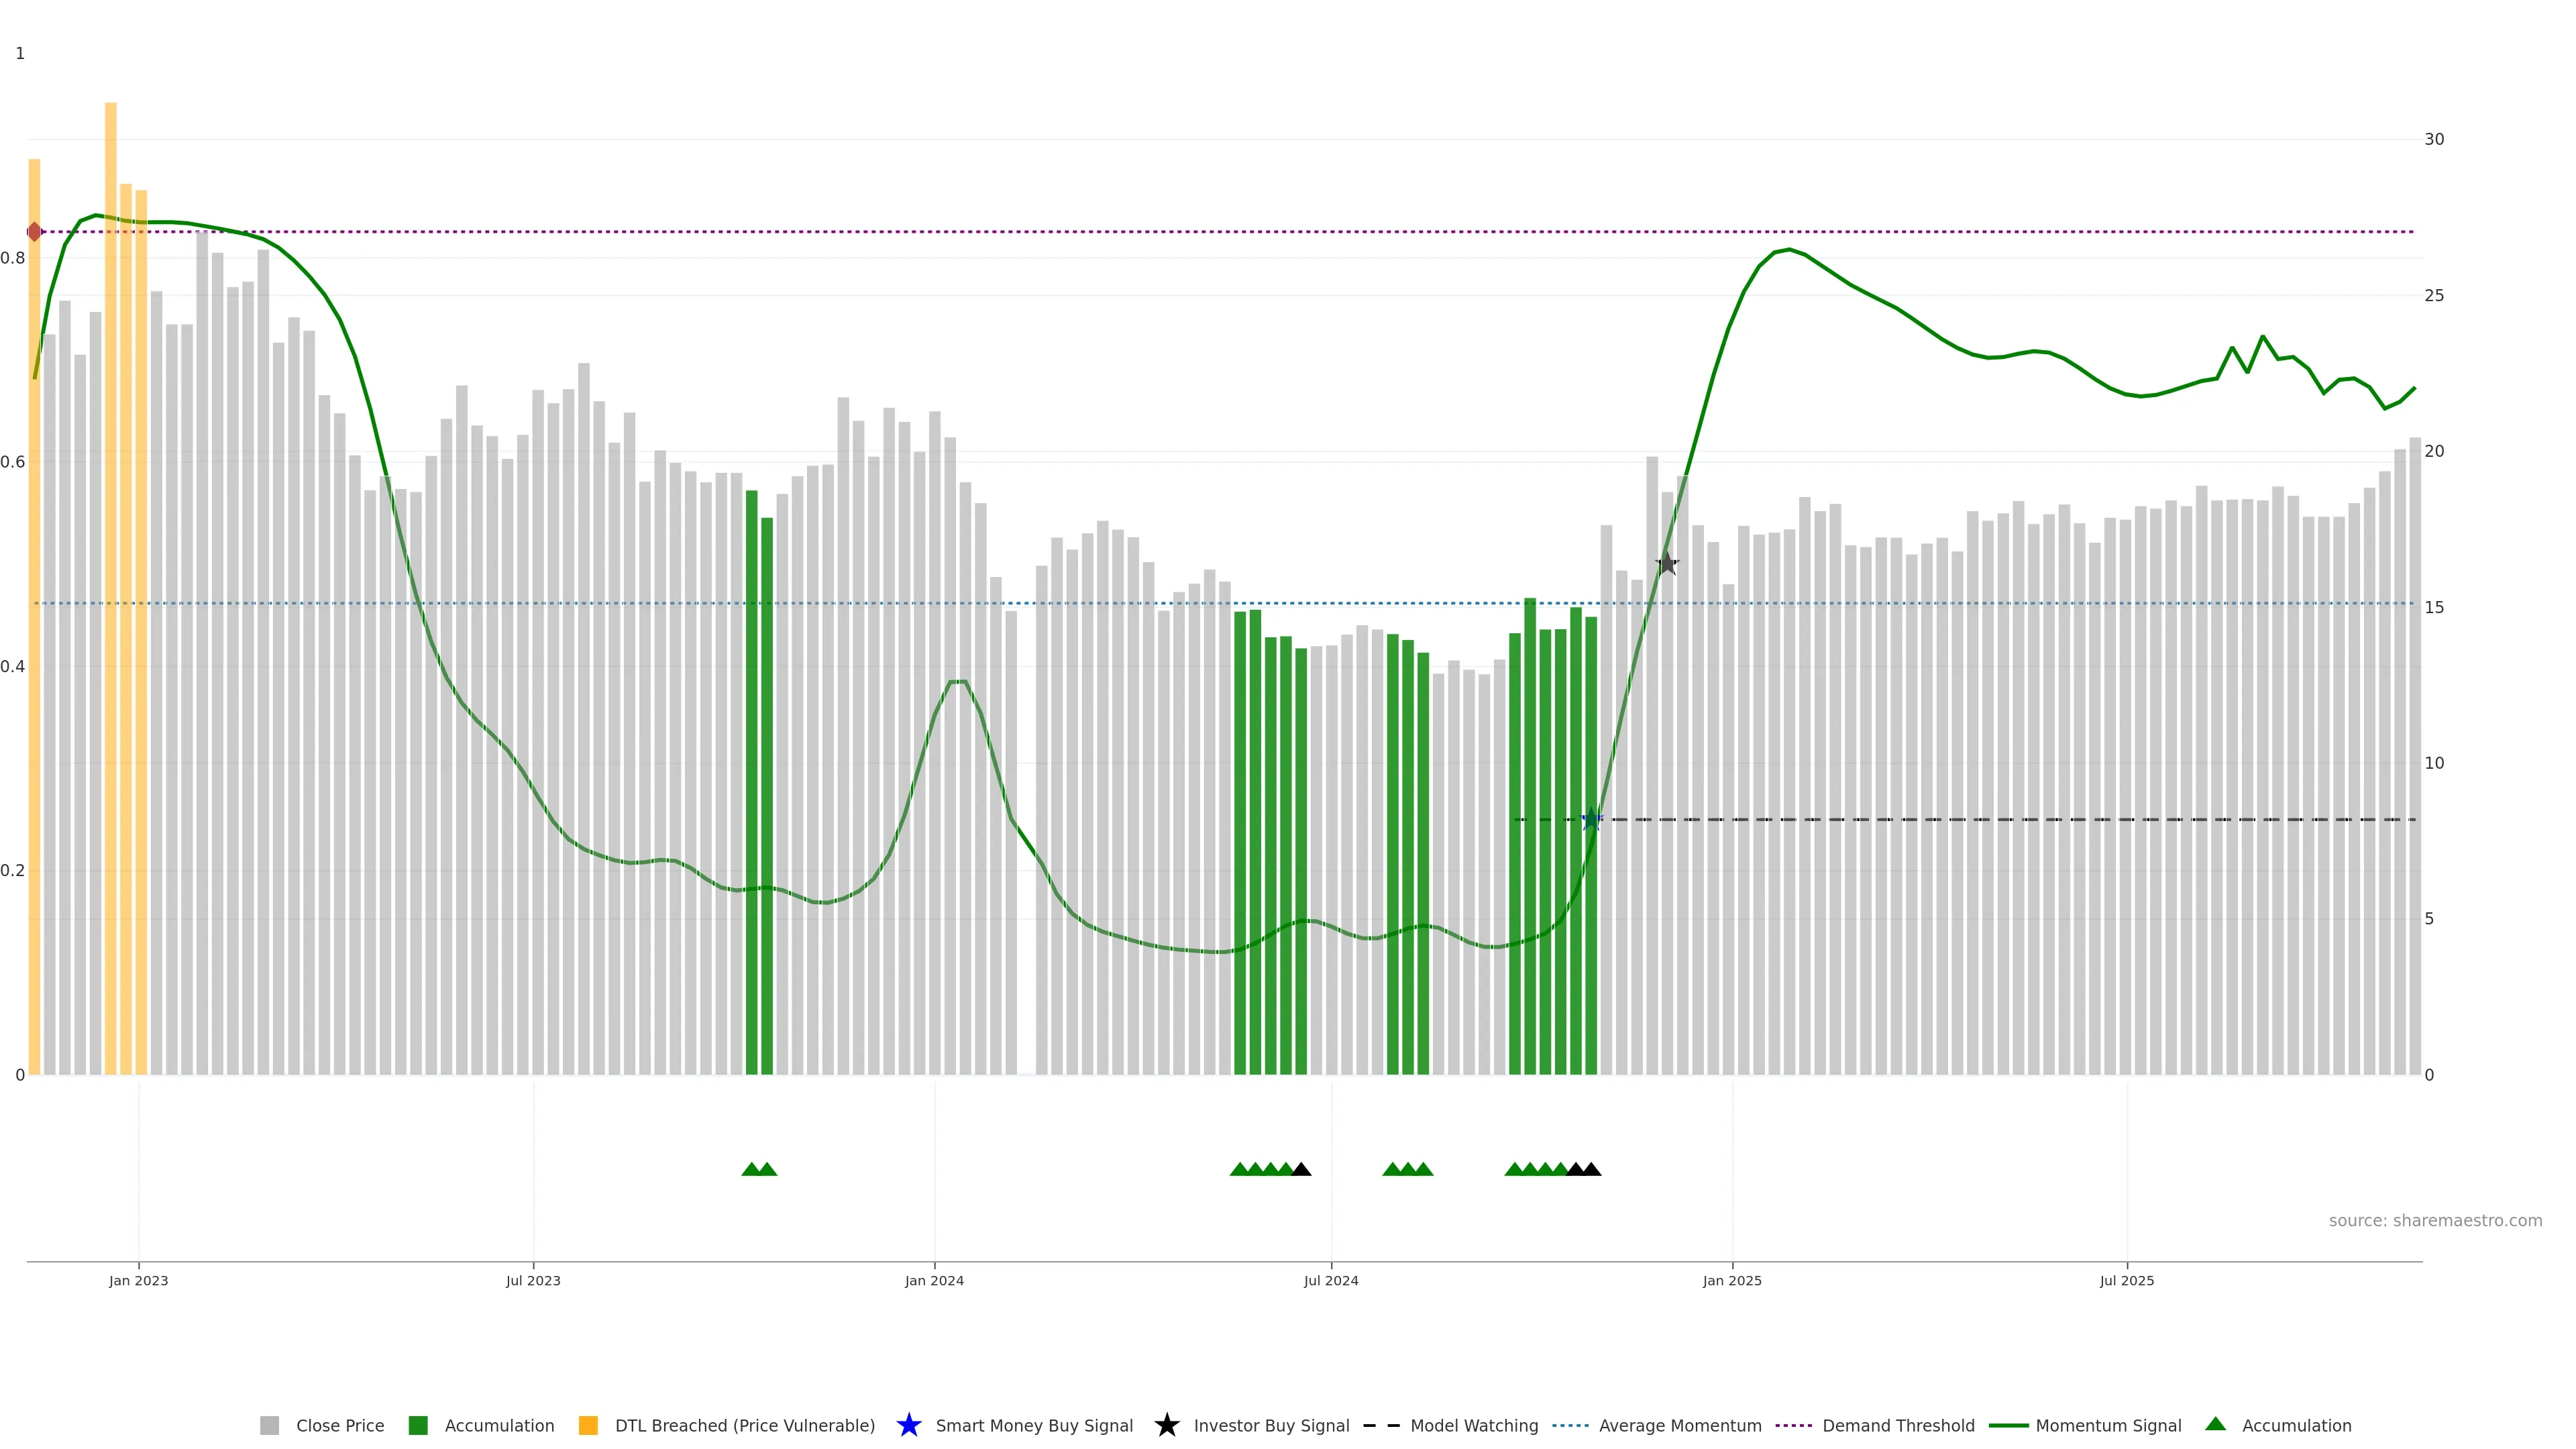Click the blue star marker on the chart
Screen dimensions: 2576x1449
coord(1591,820)
